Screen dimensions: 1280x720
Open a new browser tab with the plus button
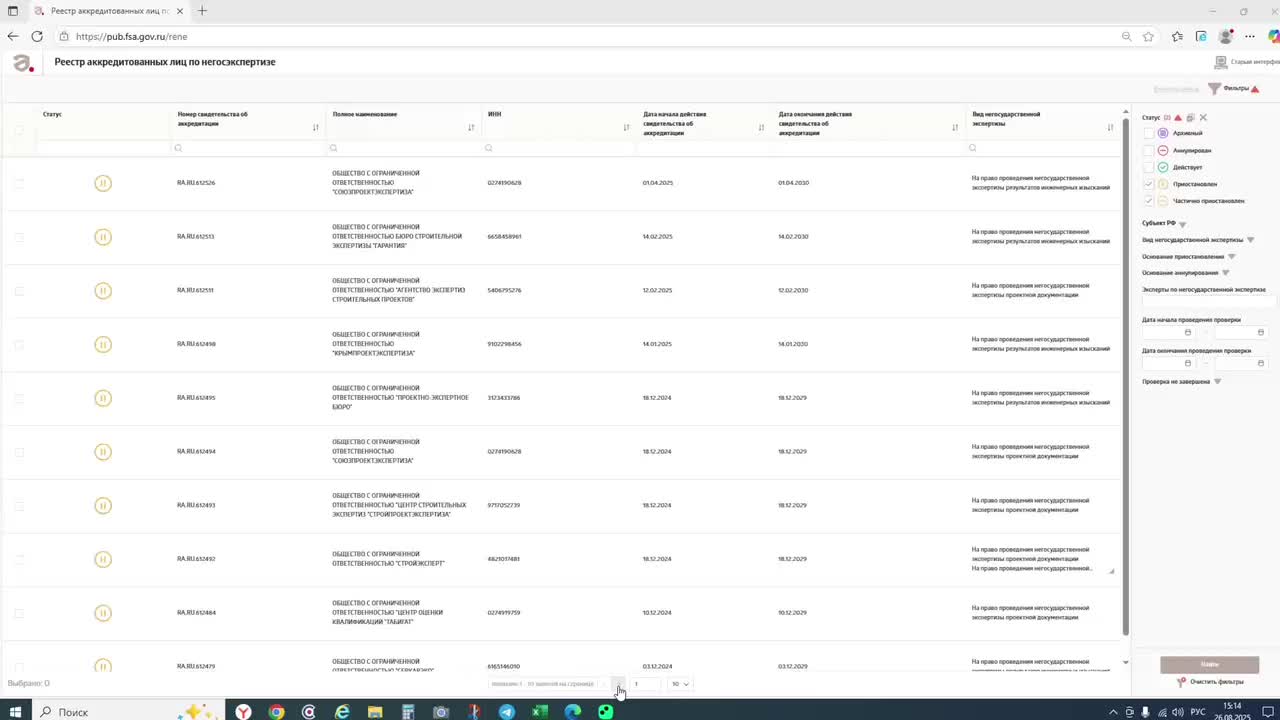pos(202,11)
